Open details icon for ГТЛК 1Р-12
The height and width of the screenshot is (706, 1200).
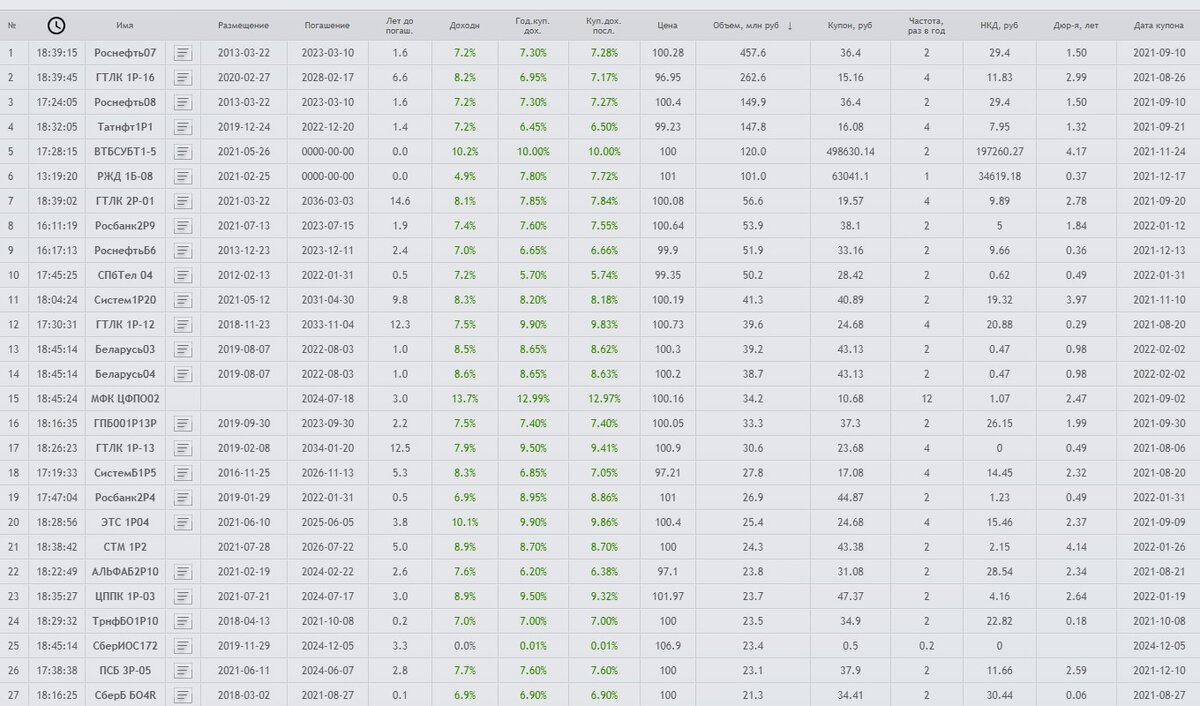pyautogui.click(x=183, y=324)
